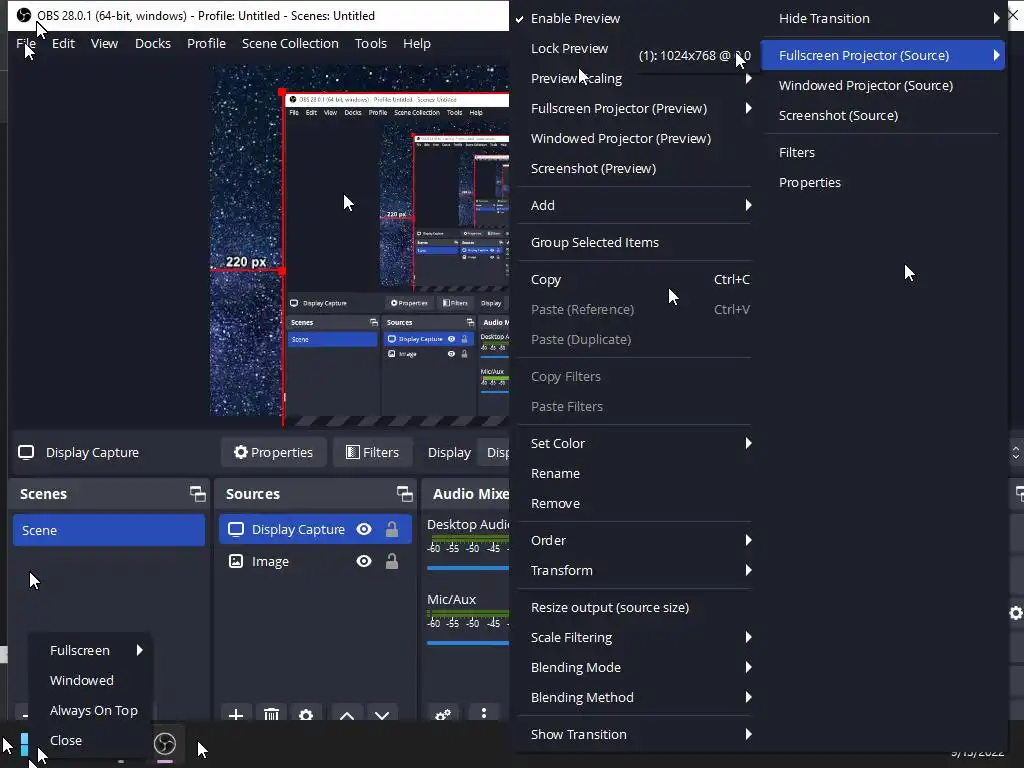Toggle the Display Capture visibility eye
Image resolution: width=1024 pixels, height=768 pixels.
(x=364, y=529)
